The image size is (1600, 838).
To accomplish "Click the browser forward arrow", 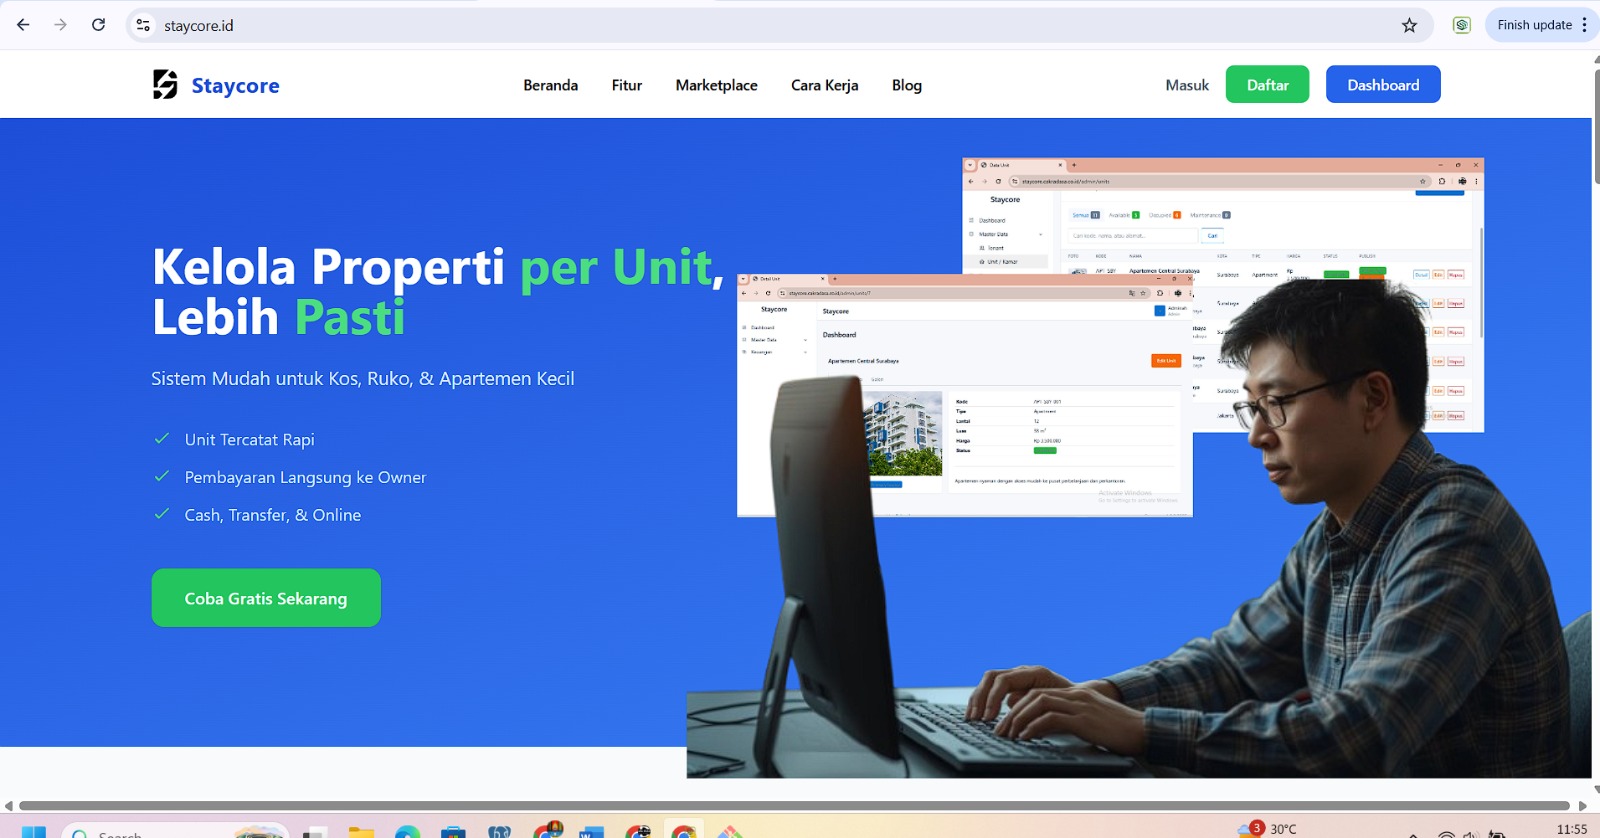I will click(61, 25).
